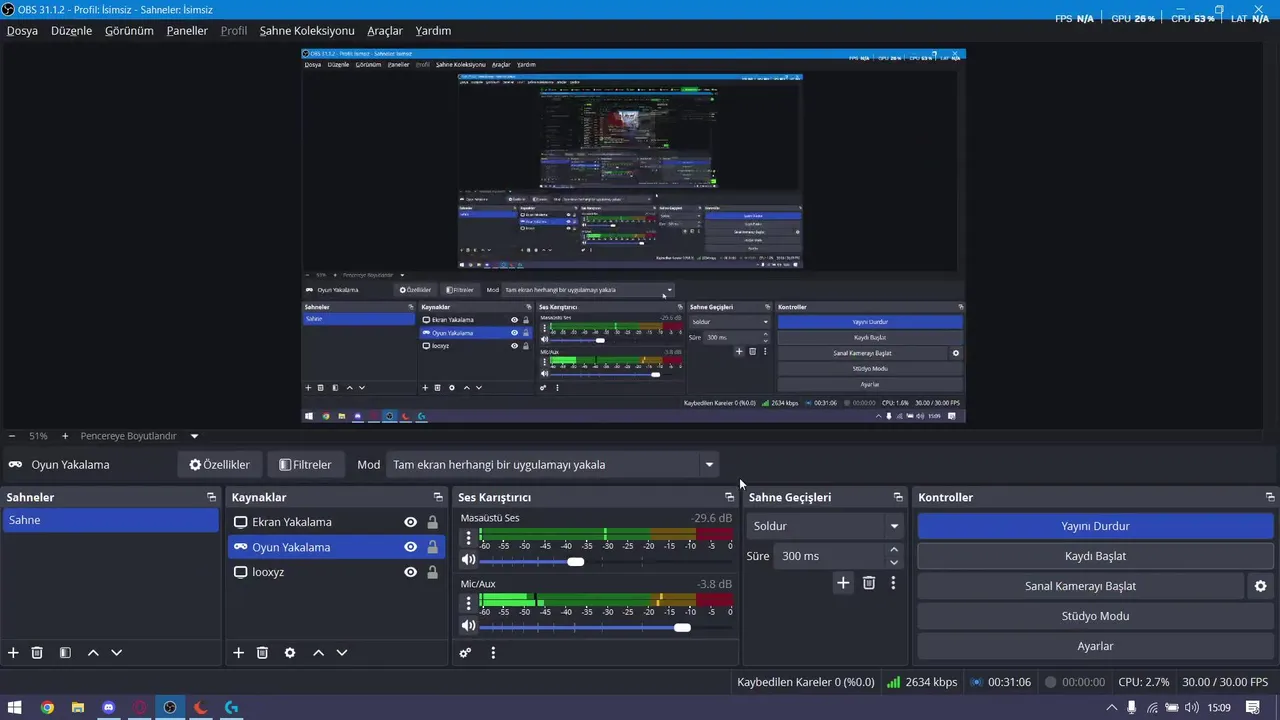Toggle visibility of Ekran Yakalama source
1280x720 pixels.
tap(410, 522)
